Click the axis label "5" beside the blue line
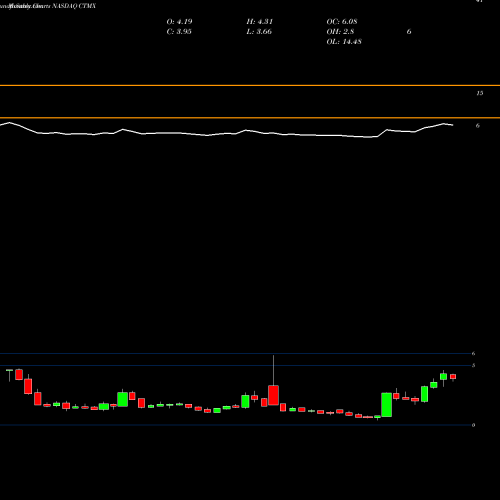The width and height of the screenshot is (500, 500). click(473, 365)
